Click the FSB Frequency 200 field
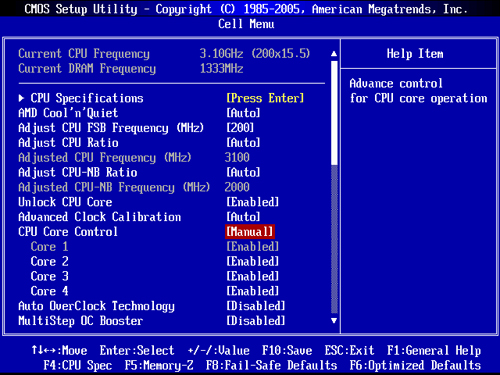Screen dimensions: 500x375 [240, 128]
